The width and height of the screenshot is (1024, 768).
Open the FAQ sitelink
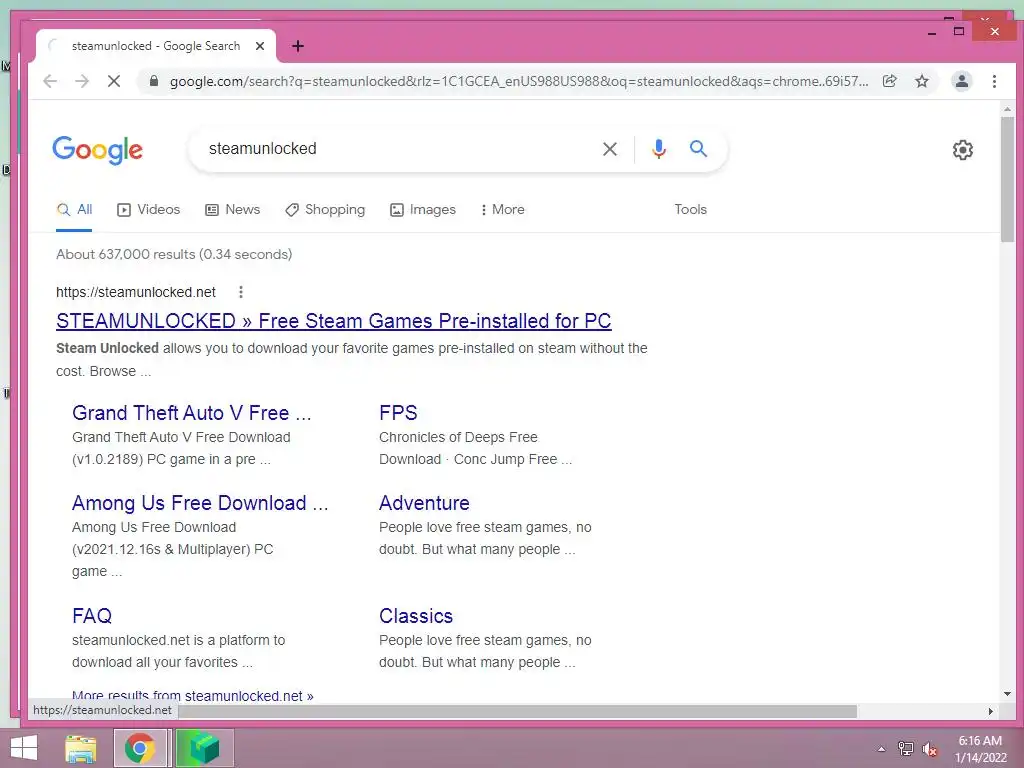coord(92,616)
